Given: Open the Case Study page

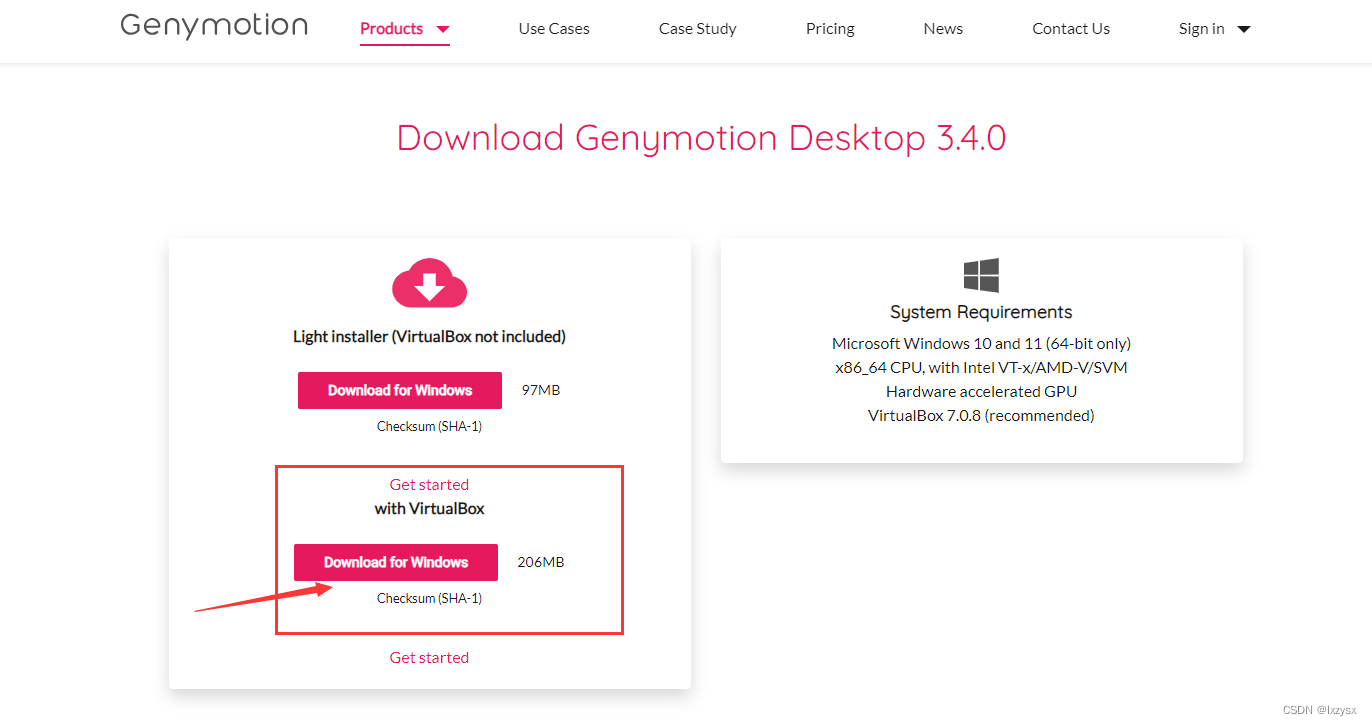Looking at the screenshot, I should click(698, 29).
